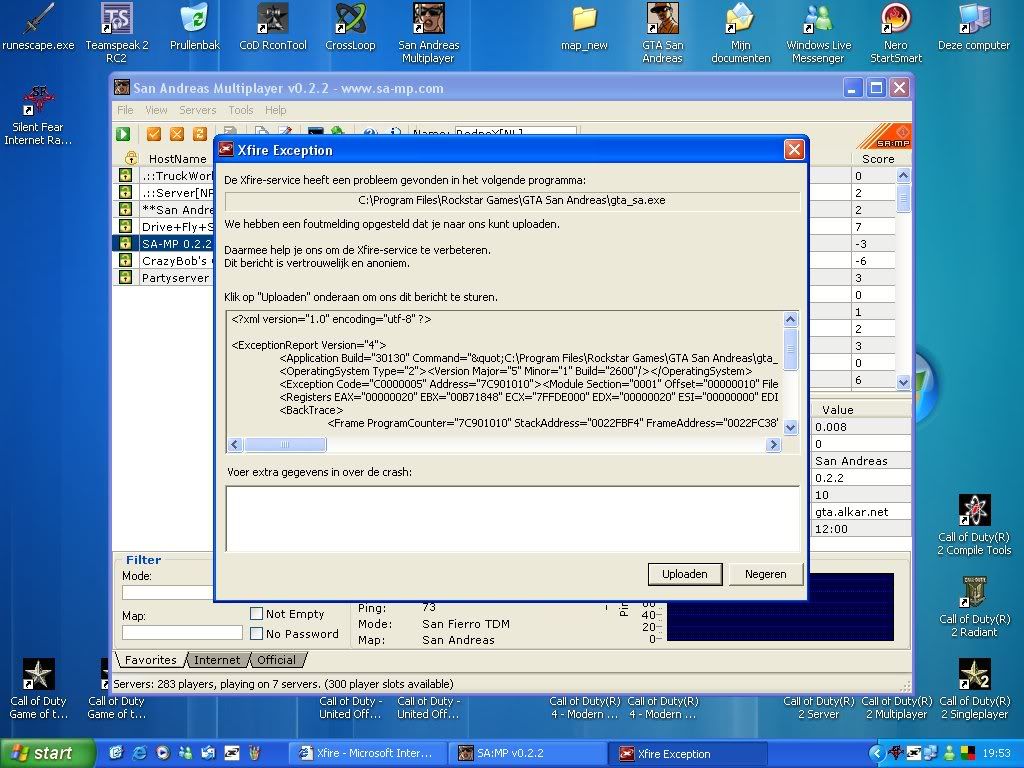Screen dimensions: 1024x768
Task: Click the orange refresh server toolbar icon
Action: click(x=200, y=134)
